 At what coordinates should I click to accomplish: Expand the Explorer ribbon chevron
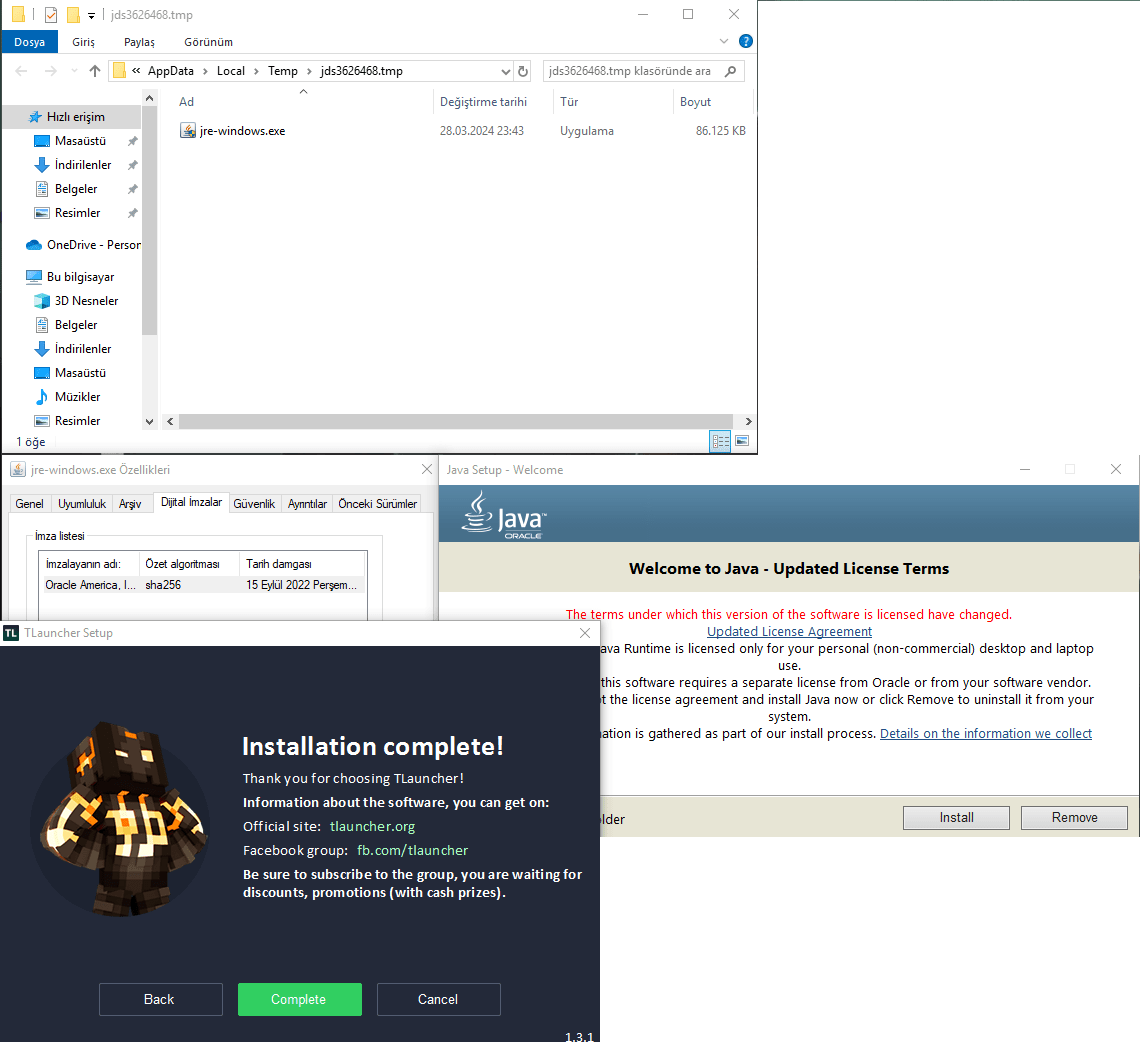[x=723, y=41]
